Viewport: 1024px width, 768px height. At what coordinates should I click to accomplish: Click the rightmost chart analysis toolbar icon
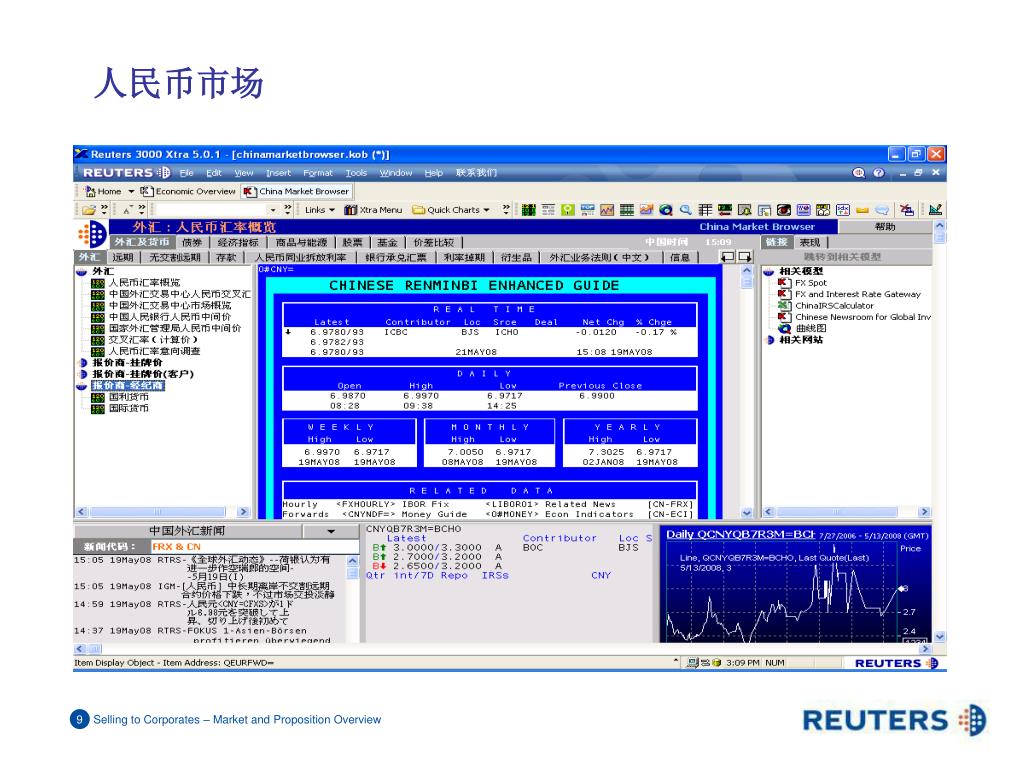(x=935, y=210)
